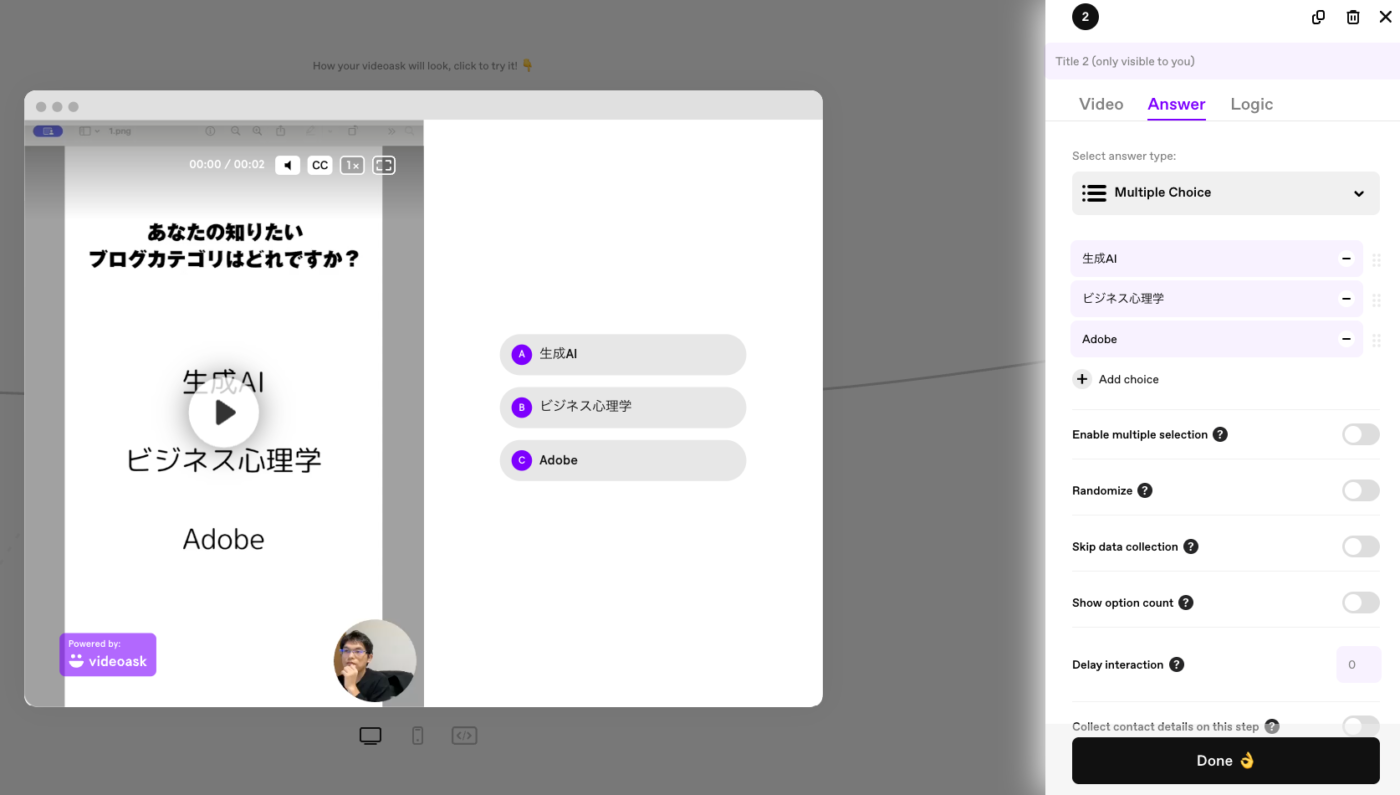Open help icon for Collect contact details
Screen dimensions: 1400x795
1272,726
